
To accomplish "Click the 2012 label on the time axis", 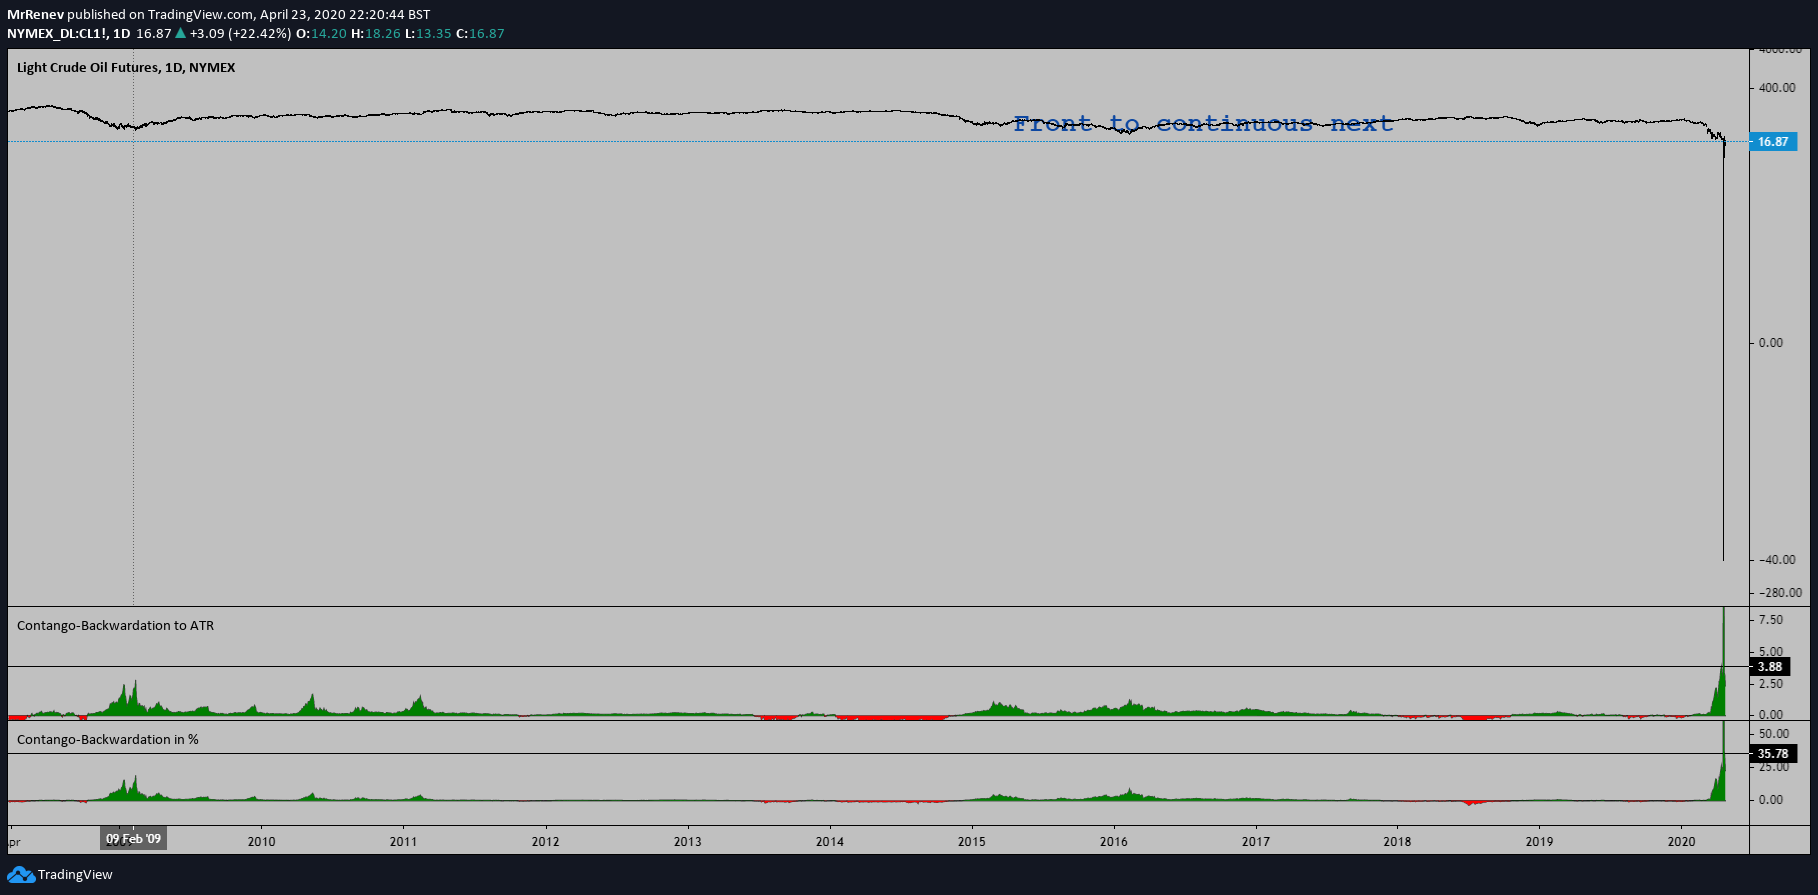I will (x=546, y=842).
